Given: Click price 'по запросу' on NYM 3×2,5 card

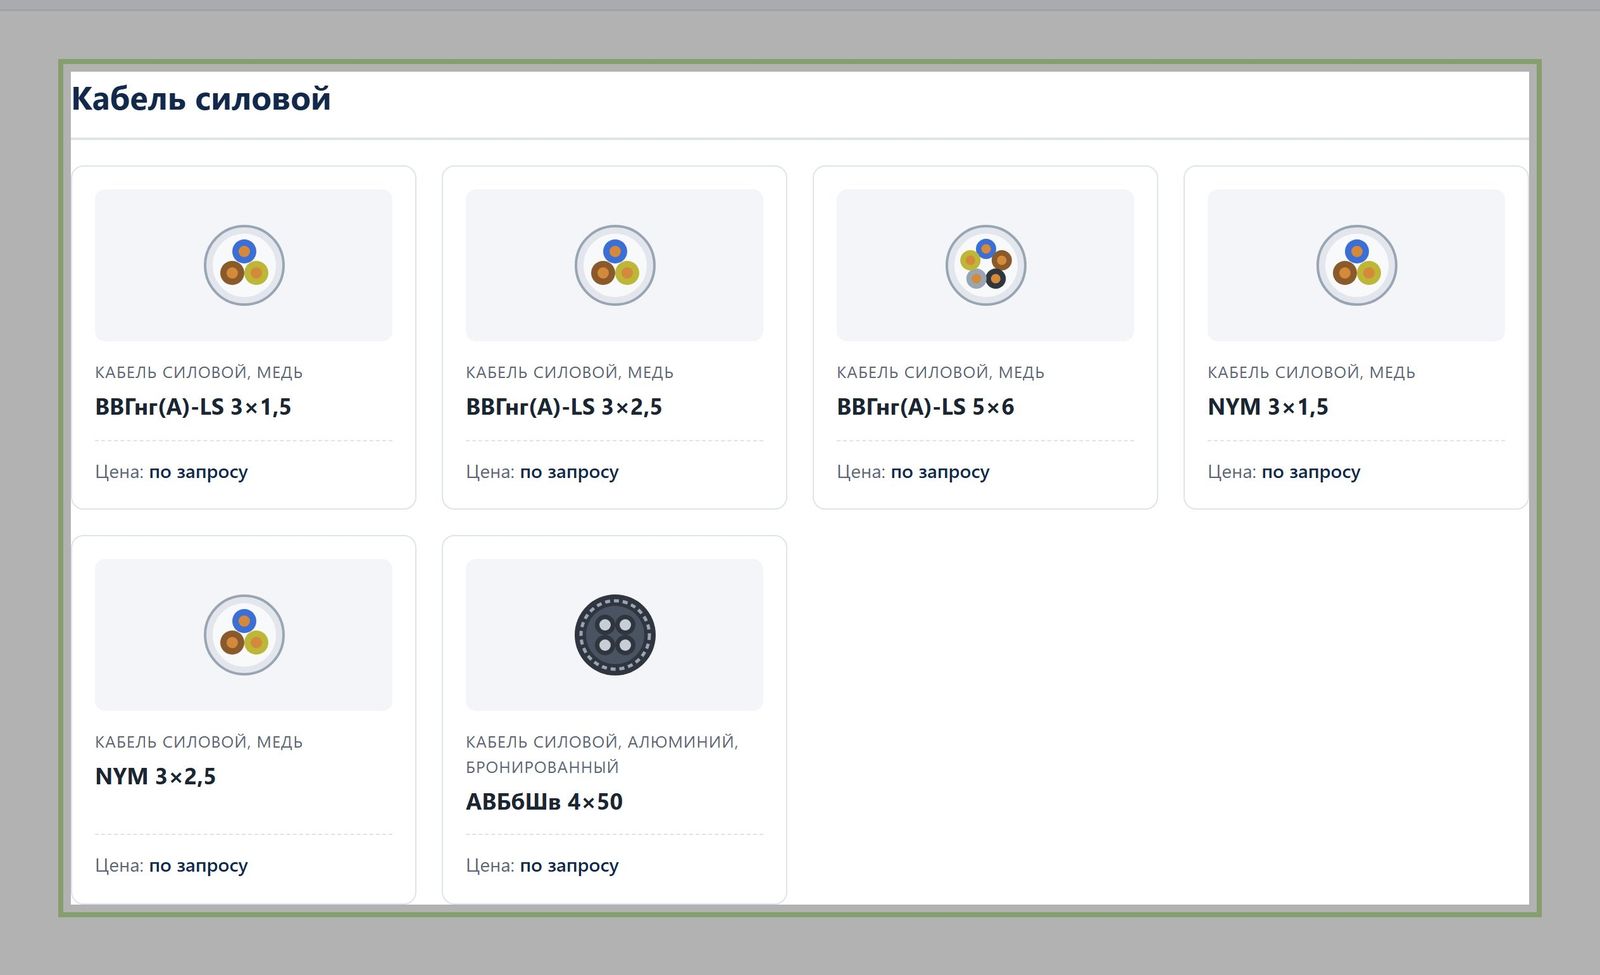Looking at the screenshot, I should [198, 866].
